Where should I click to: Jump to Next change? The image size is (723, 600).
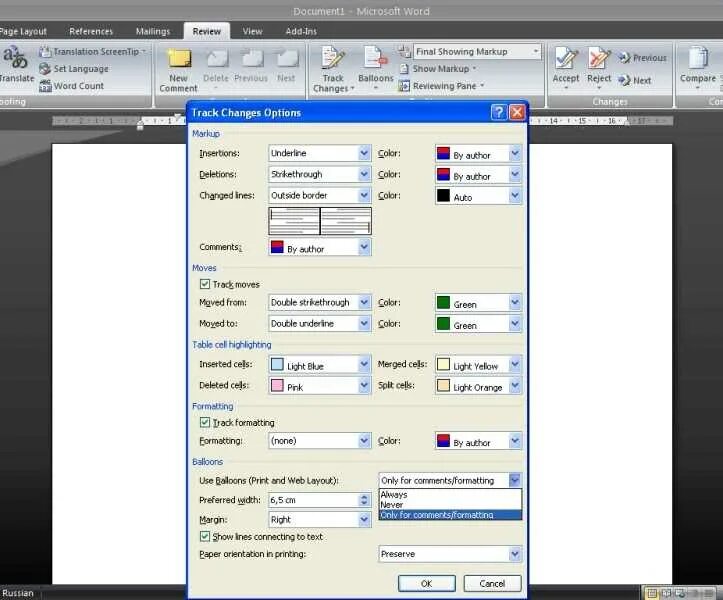point(635,80)
